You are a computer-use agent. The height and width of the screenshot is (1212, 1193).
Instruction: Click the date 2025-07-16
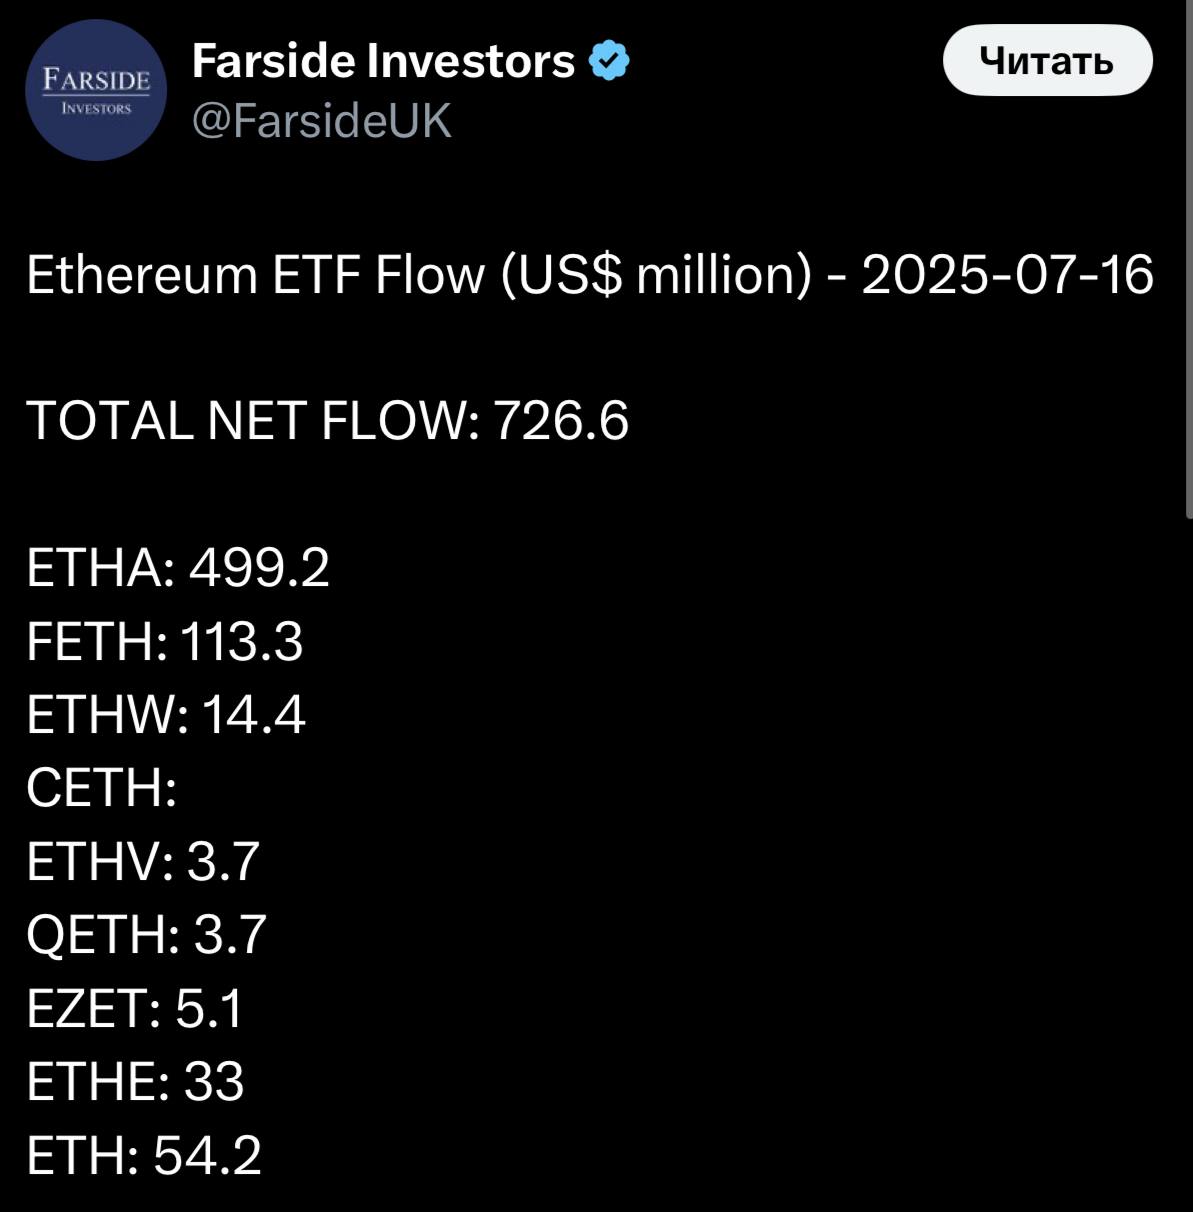pos(1007,275)
